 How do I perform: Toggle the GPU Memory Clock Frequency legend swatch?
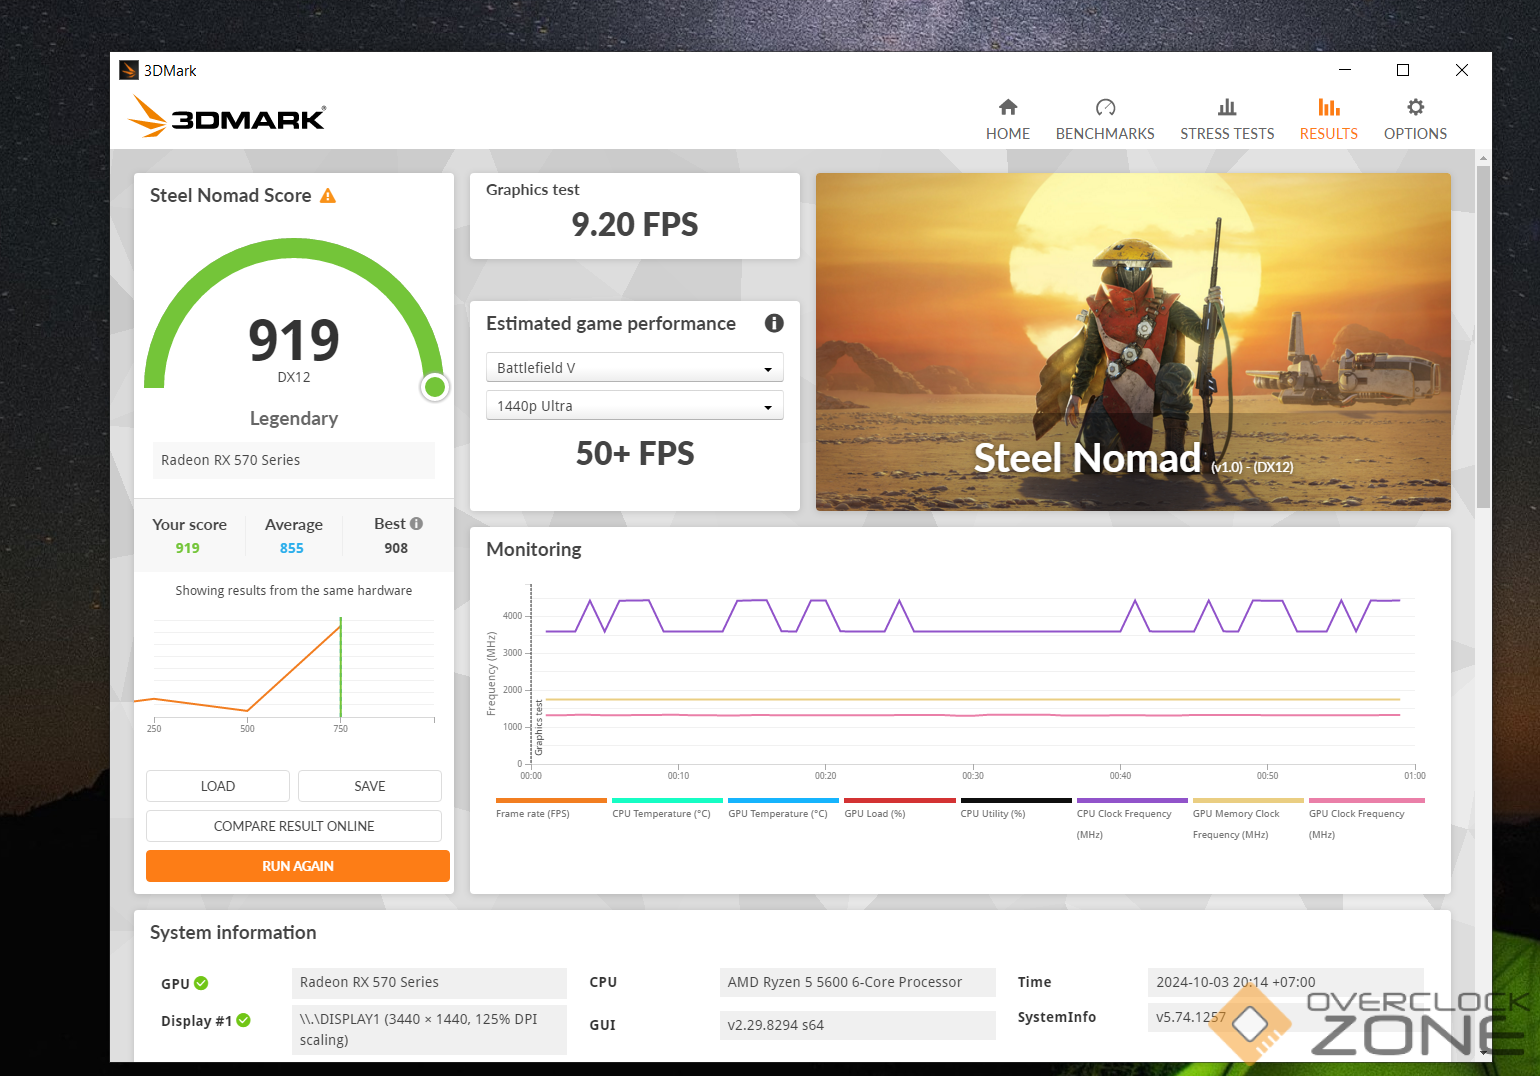(1248, 800)
